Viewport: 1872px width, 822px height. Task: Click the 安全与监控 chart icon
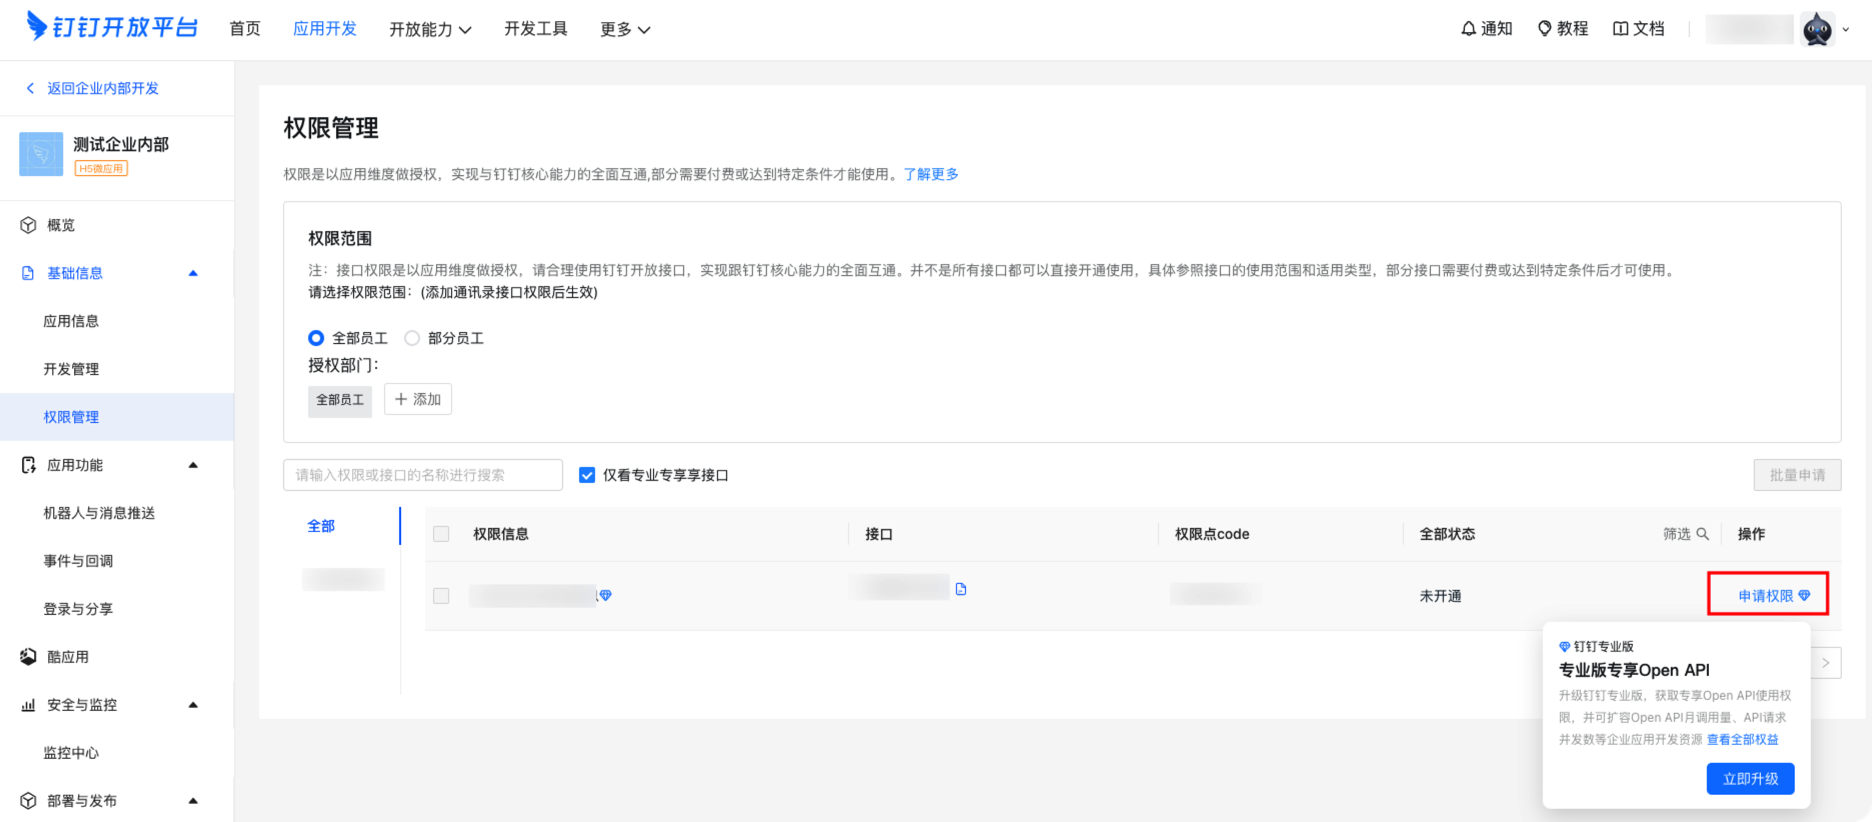coord(29,705)
